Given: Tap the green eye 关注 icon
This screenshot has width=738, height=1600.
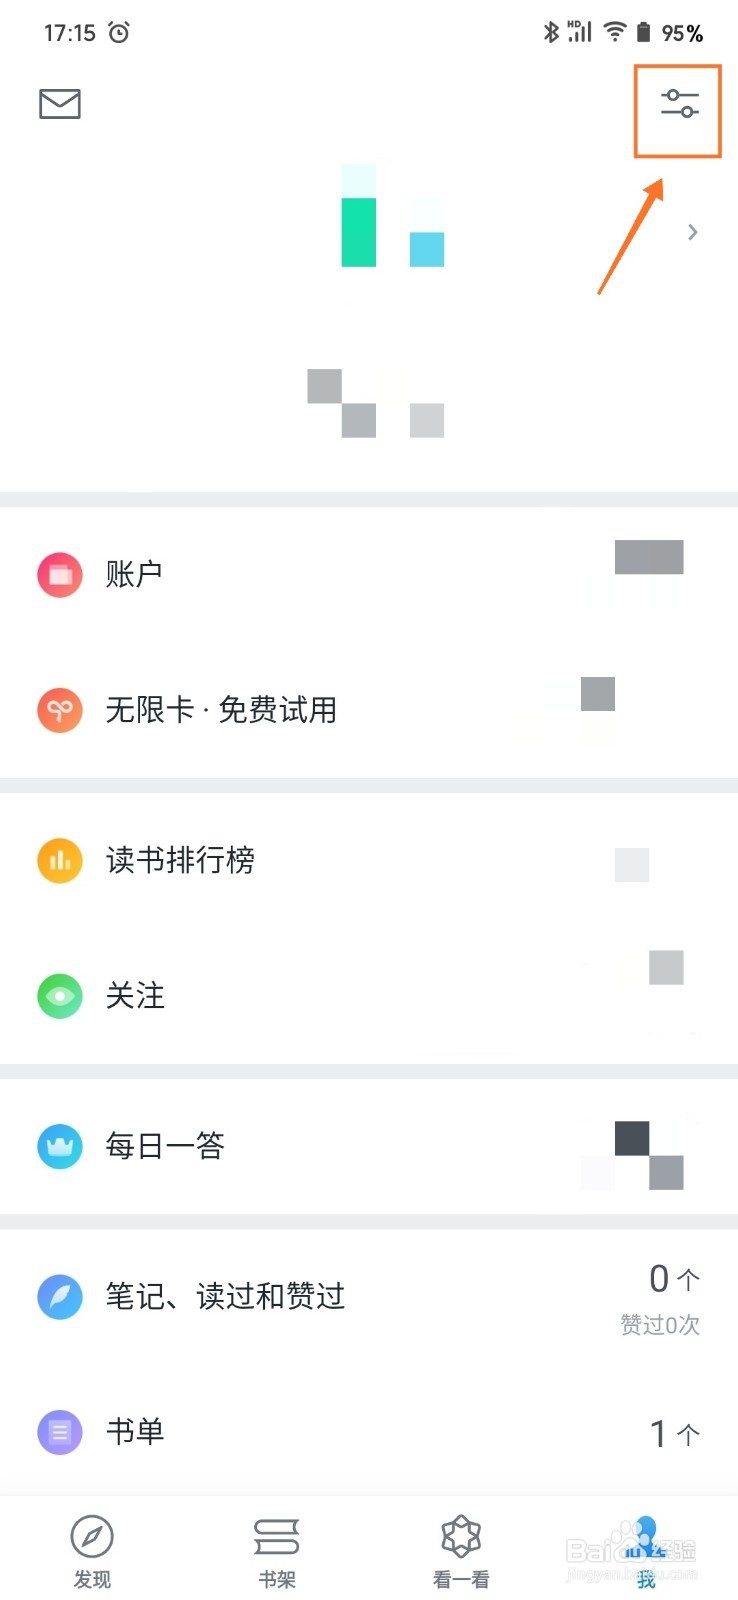Looking at the screenshot, I should click(60, 996).
